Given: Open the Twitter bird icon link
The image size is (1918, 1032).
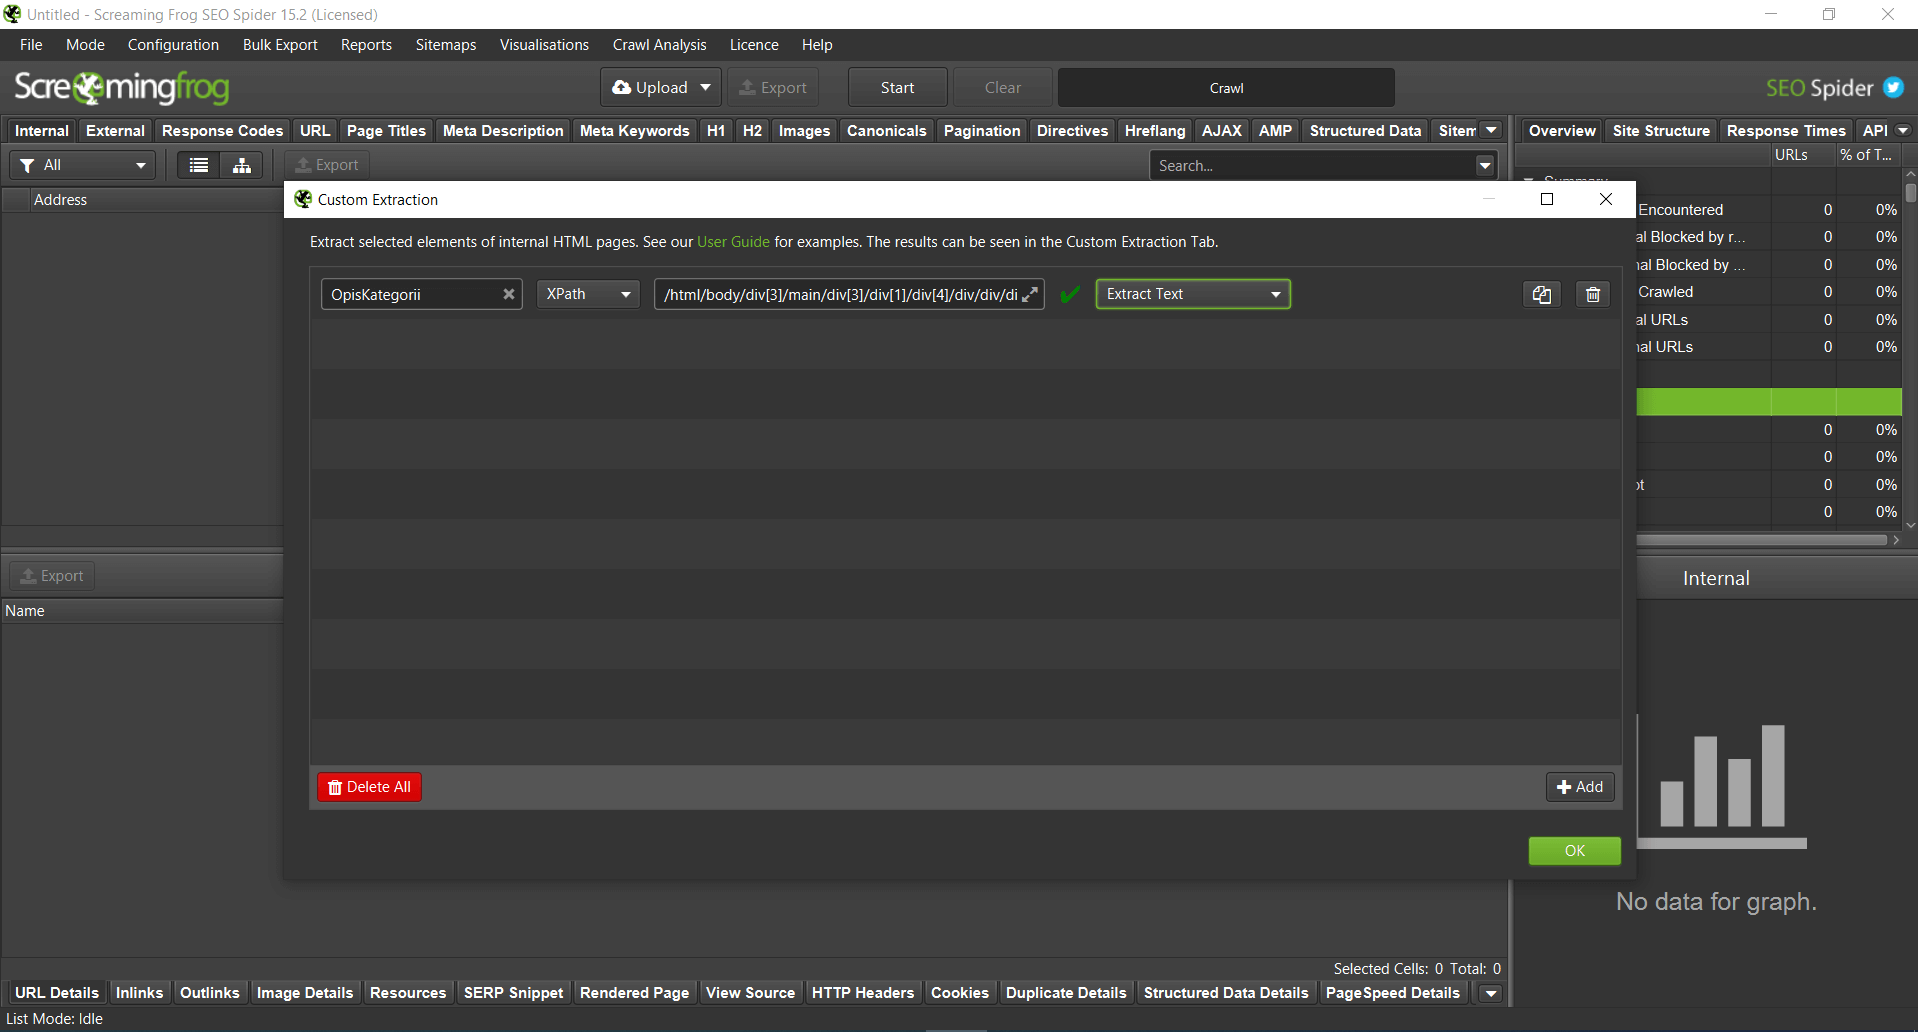Looking at the screenshot, I should 1893,88.
